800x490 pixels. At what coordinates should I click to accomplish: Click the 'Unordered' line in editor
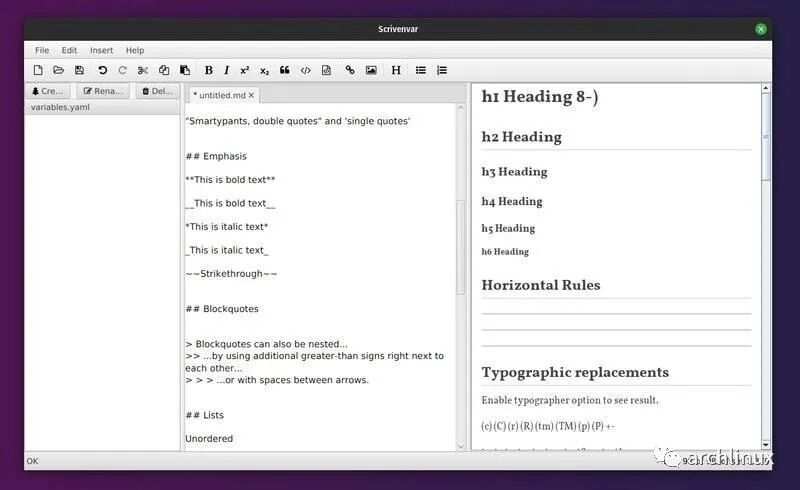coord(209,438)
